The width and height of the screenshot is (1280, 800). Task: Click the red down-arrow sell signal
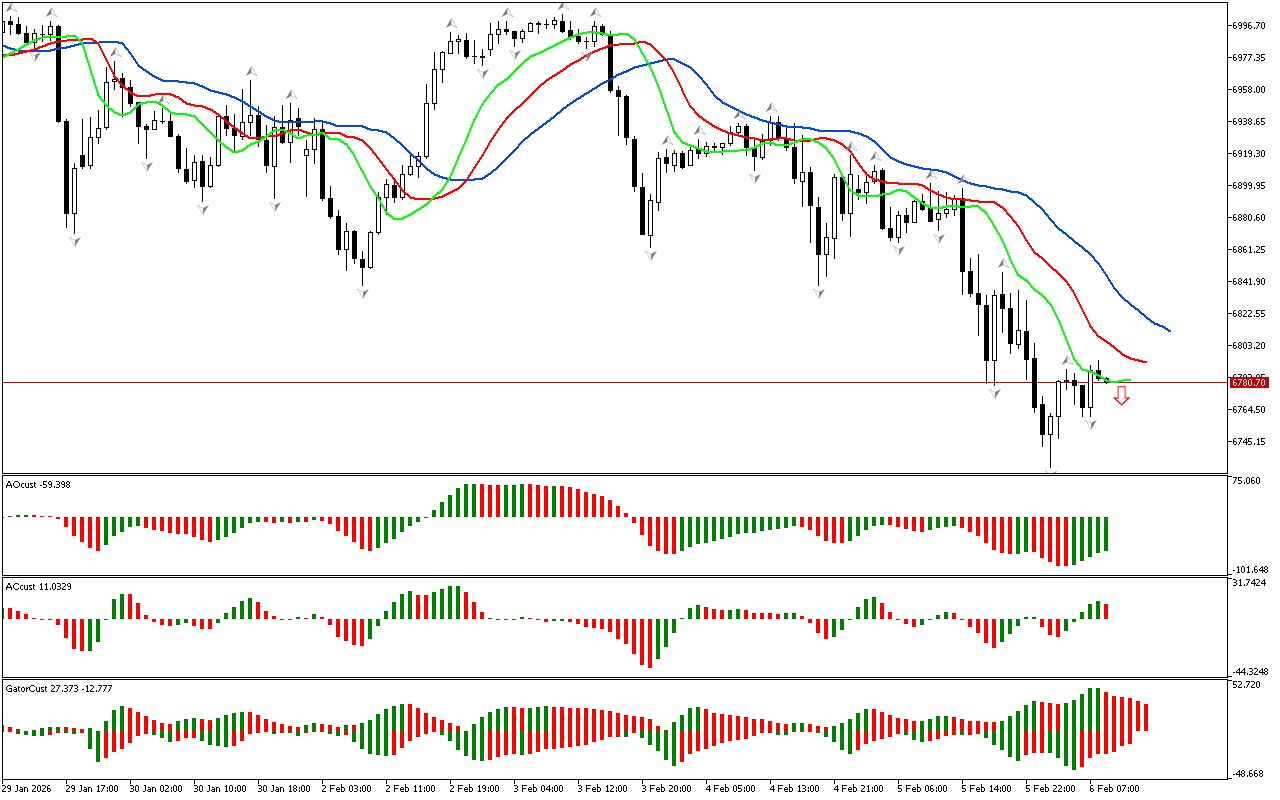[x=1122, y=396]
